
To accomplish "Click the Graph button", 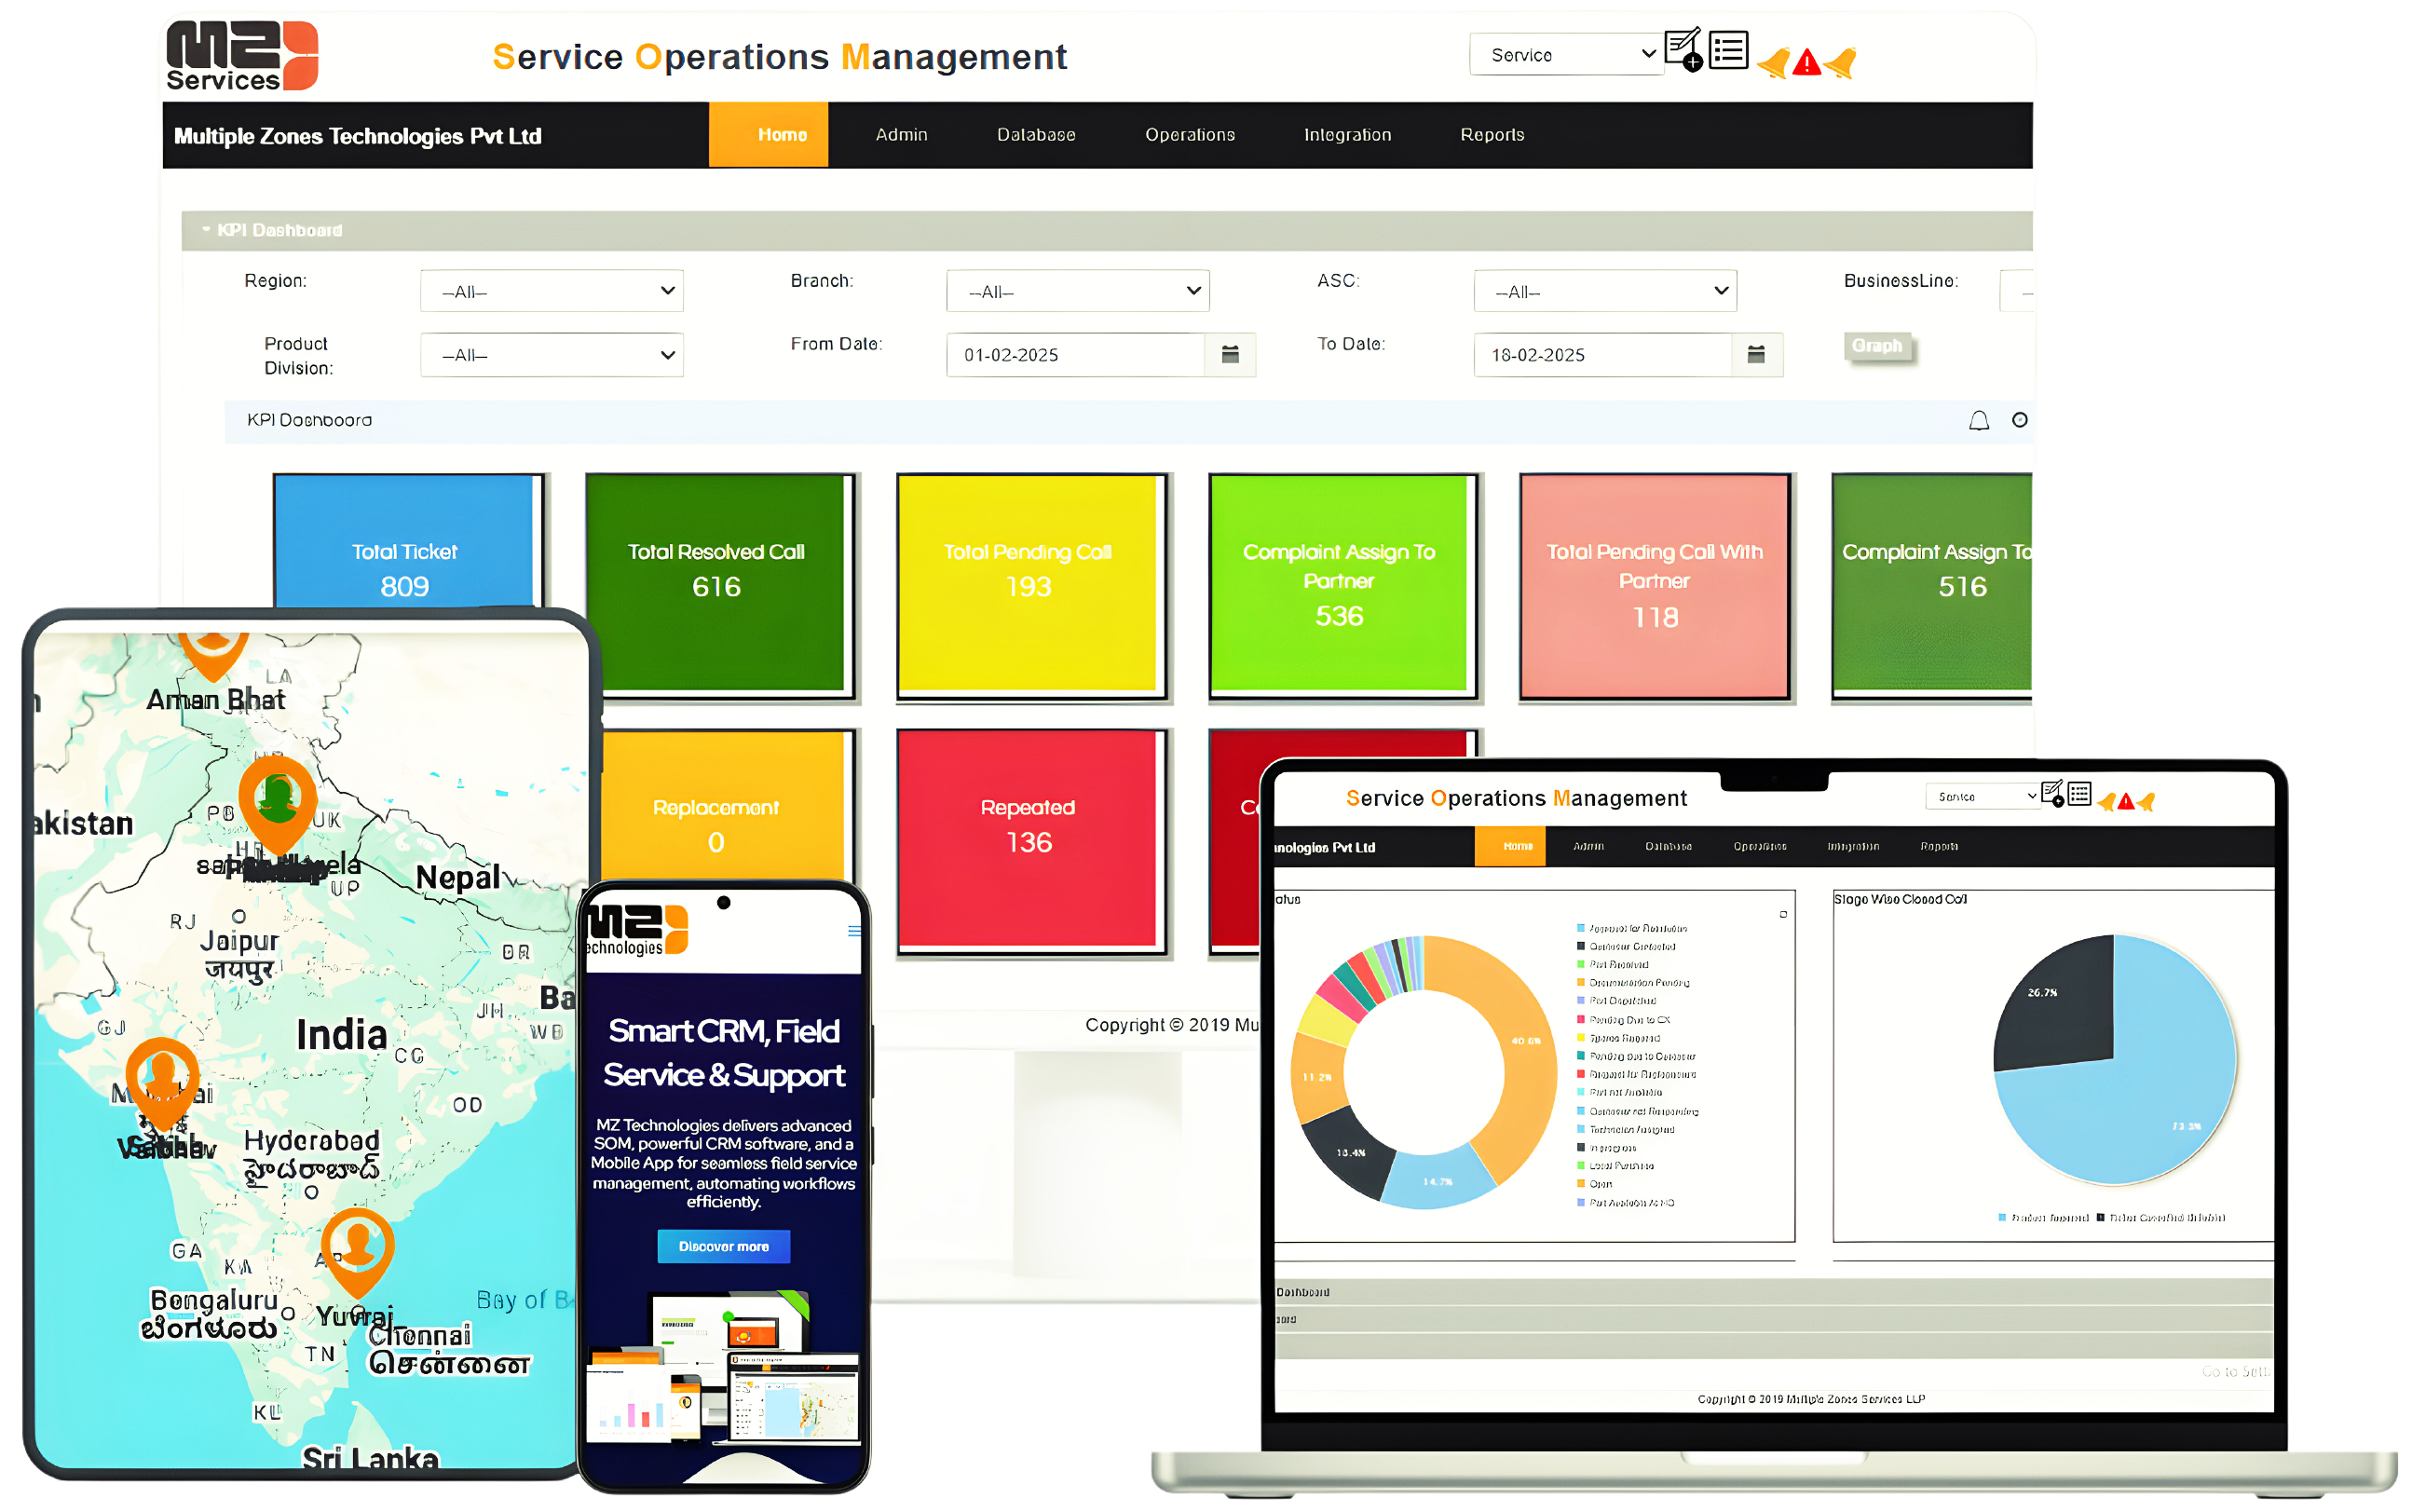I will click(x=1877, y=345).
